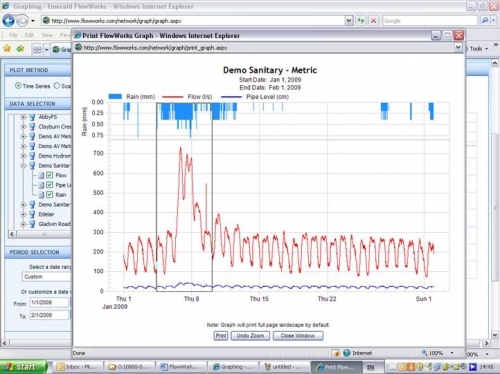This screenshot has height=374, width=500.
Task: Click Add to Favorites star-plus icon
Action: tap(20, 49)
